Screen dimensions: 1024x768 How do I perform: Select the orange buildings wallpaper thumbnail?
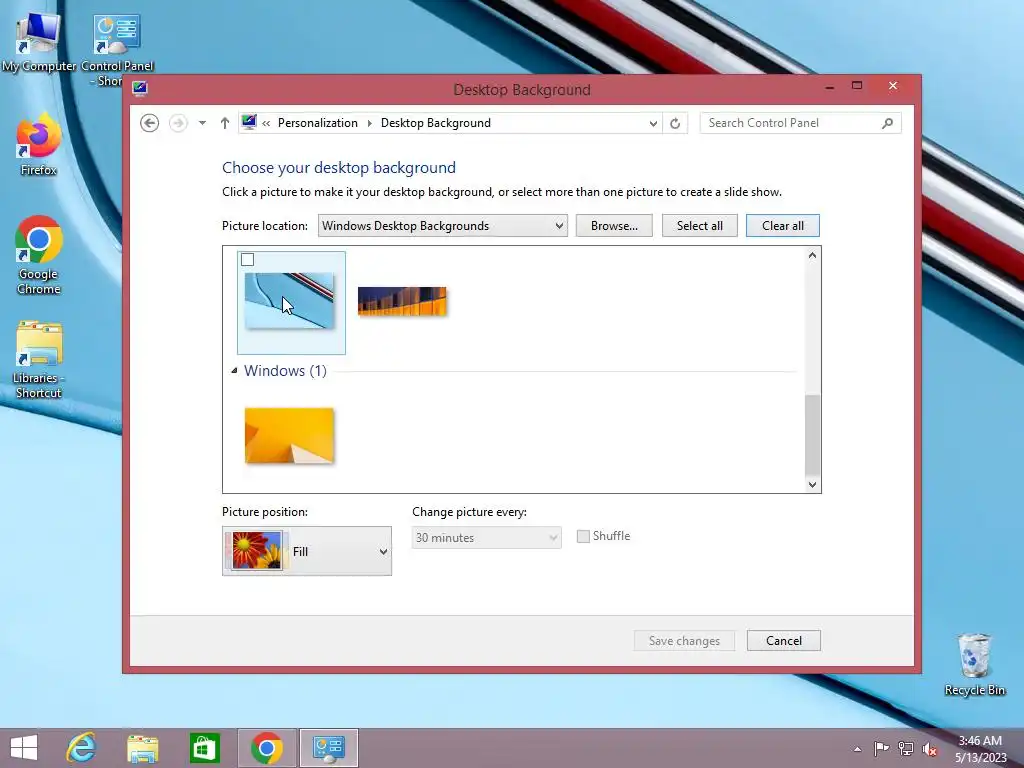[402, 301]
